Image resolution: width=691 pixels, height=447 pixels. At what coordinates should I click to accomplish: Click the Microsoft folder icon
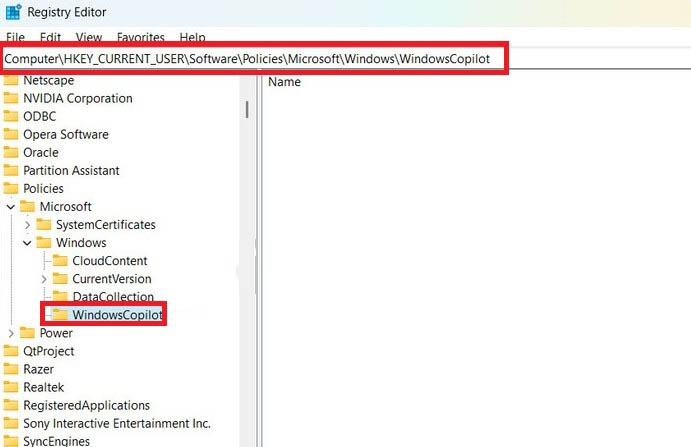tap(27, 207)
